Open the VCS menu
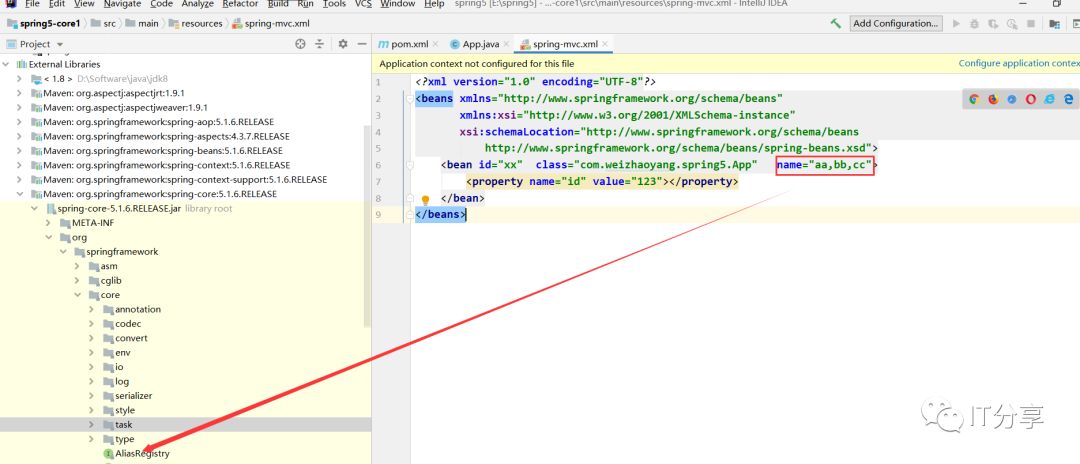 (363, 4)
